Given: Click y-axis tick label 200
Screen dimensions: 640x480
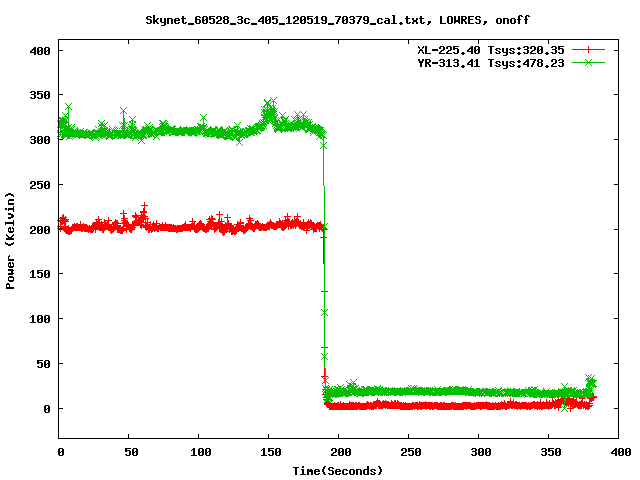Looking at the screenshot, I should [40, 230].
